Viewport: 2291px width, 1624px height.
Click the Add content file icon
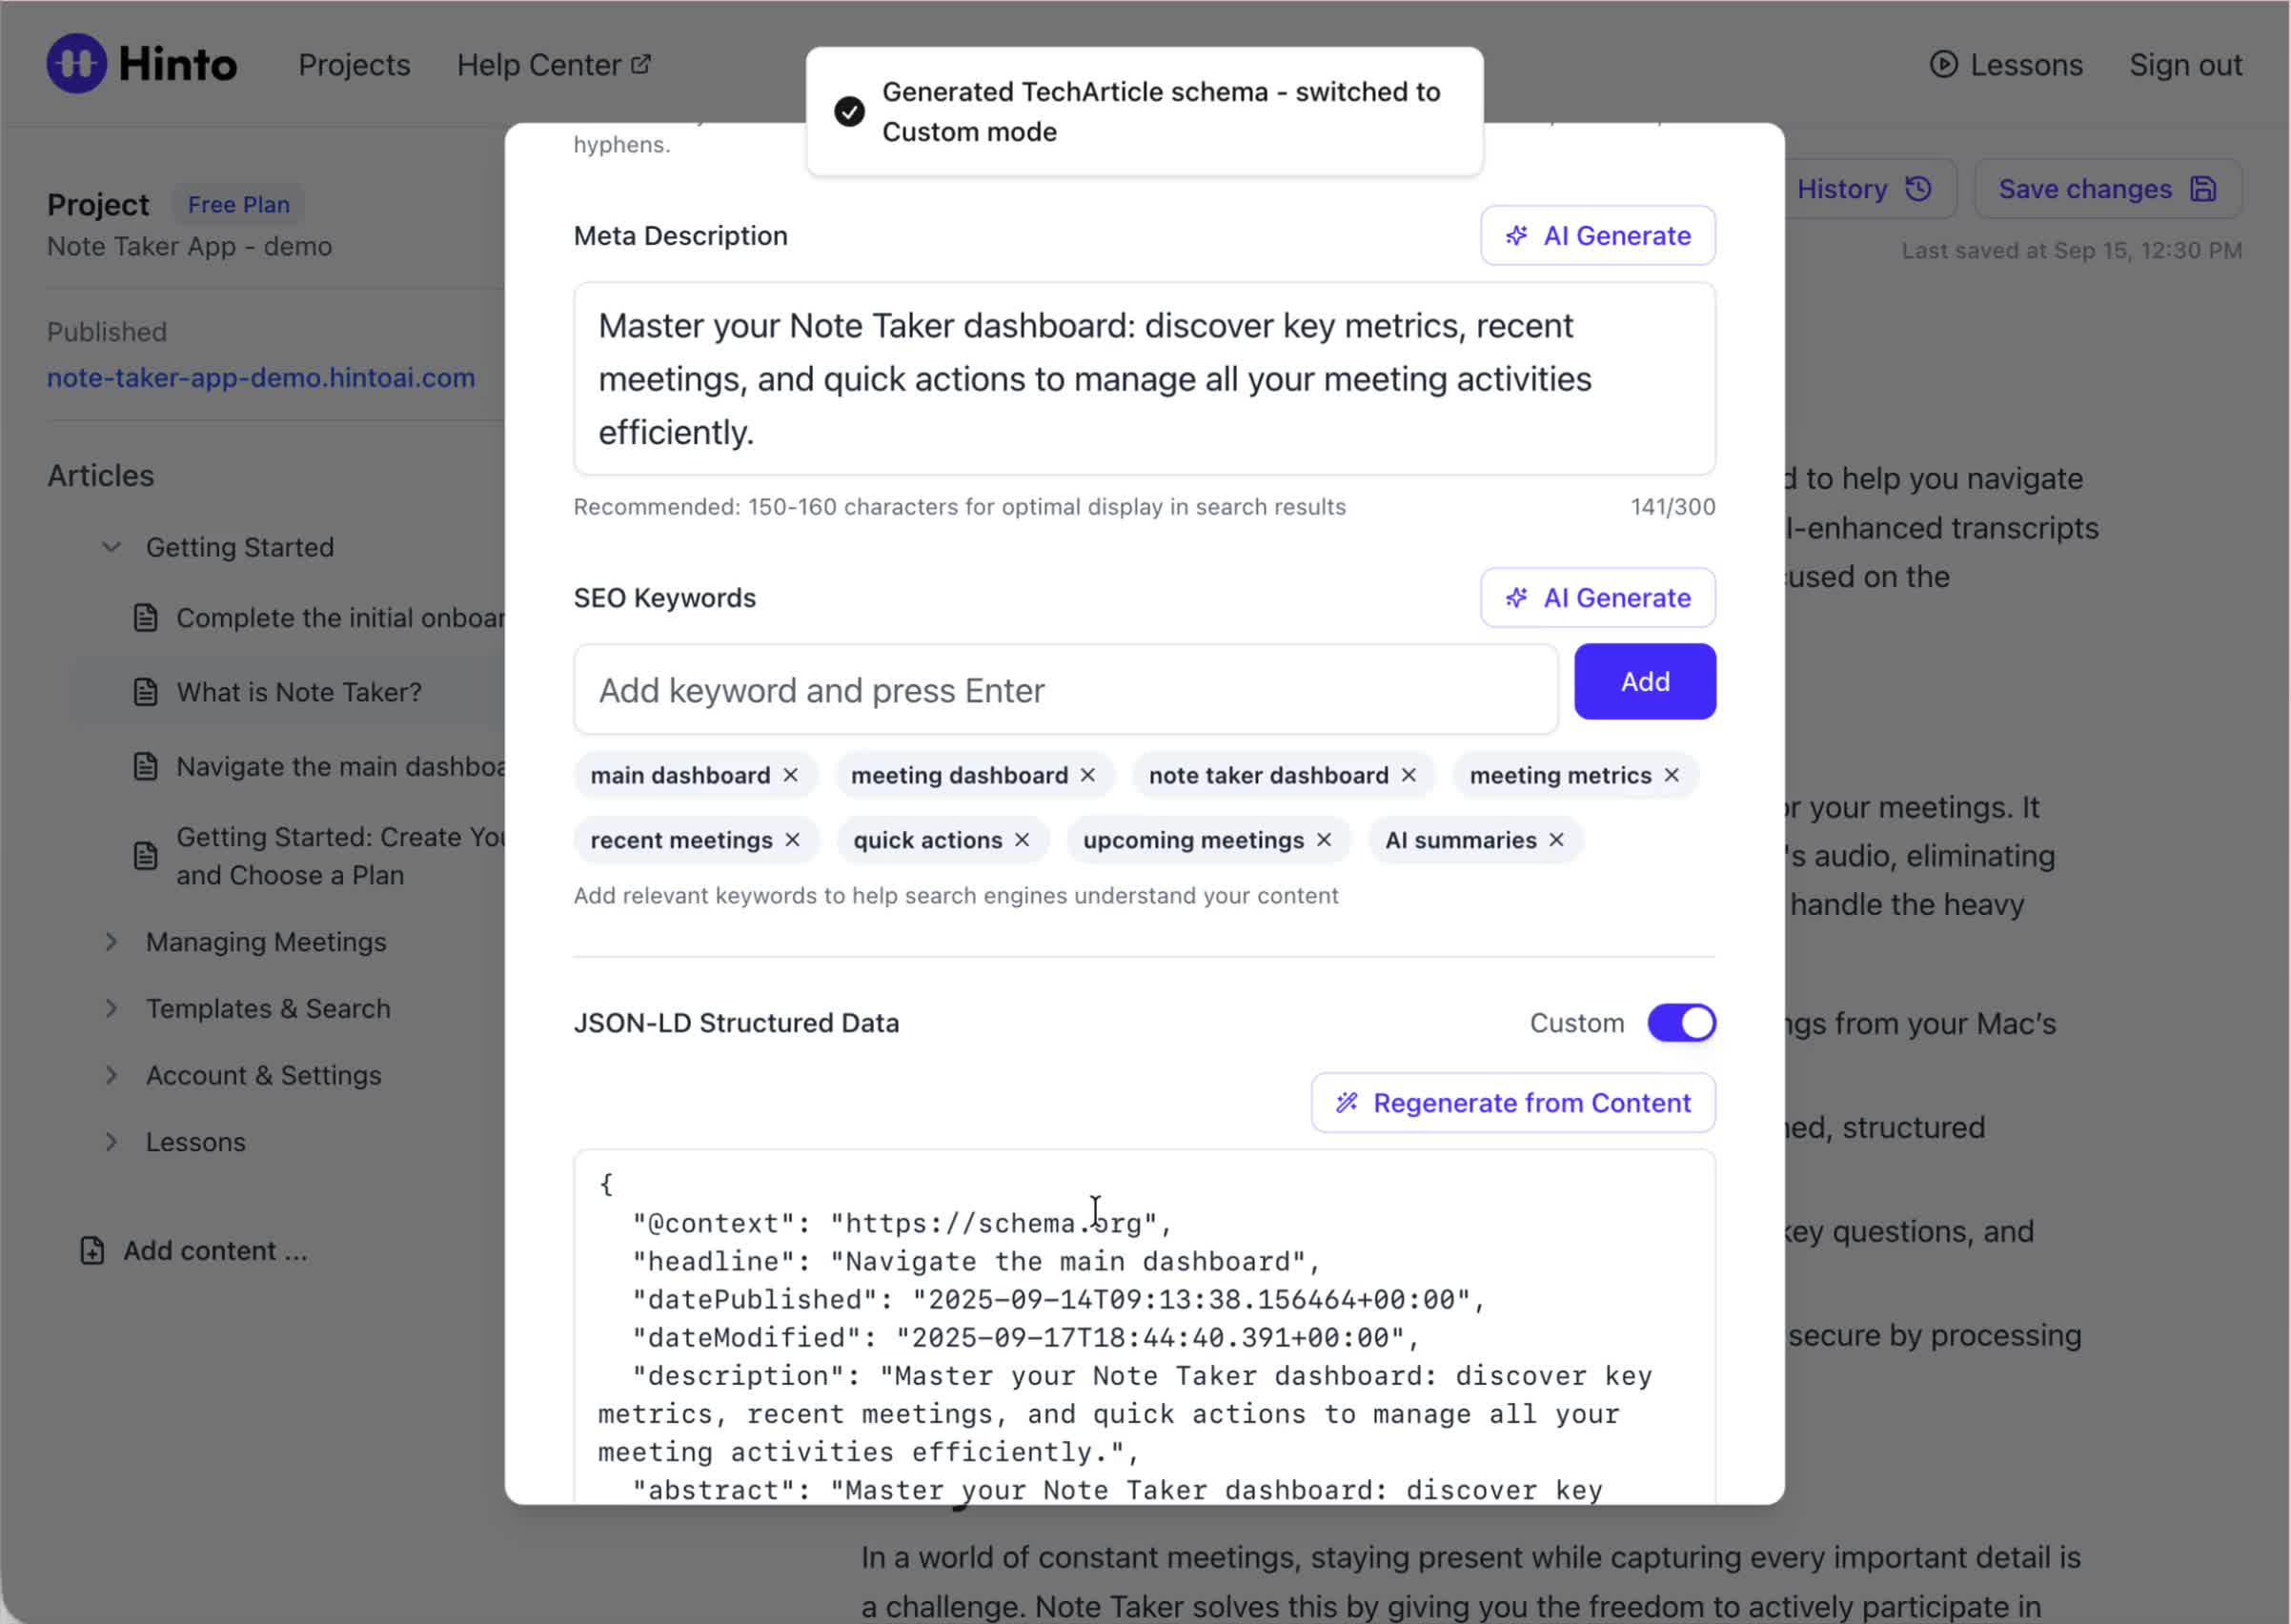(92, 1250)
